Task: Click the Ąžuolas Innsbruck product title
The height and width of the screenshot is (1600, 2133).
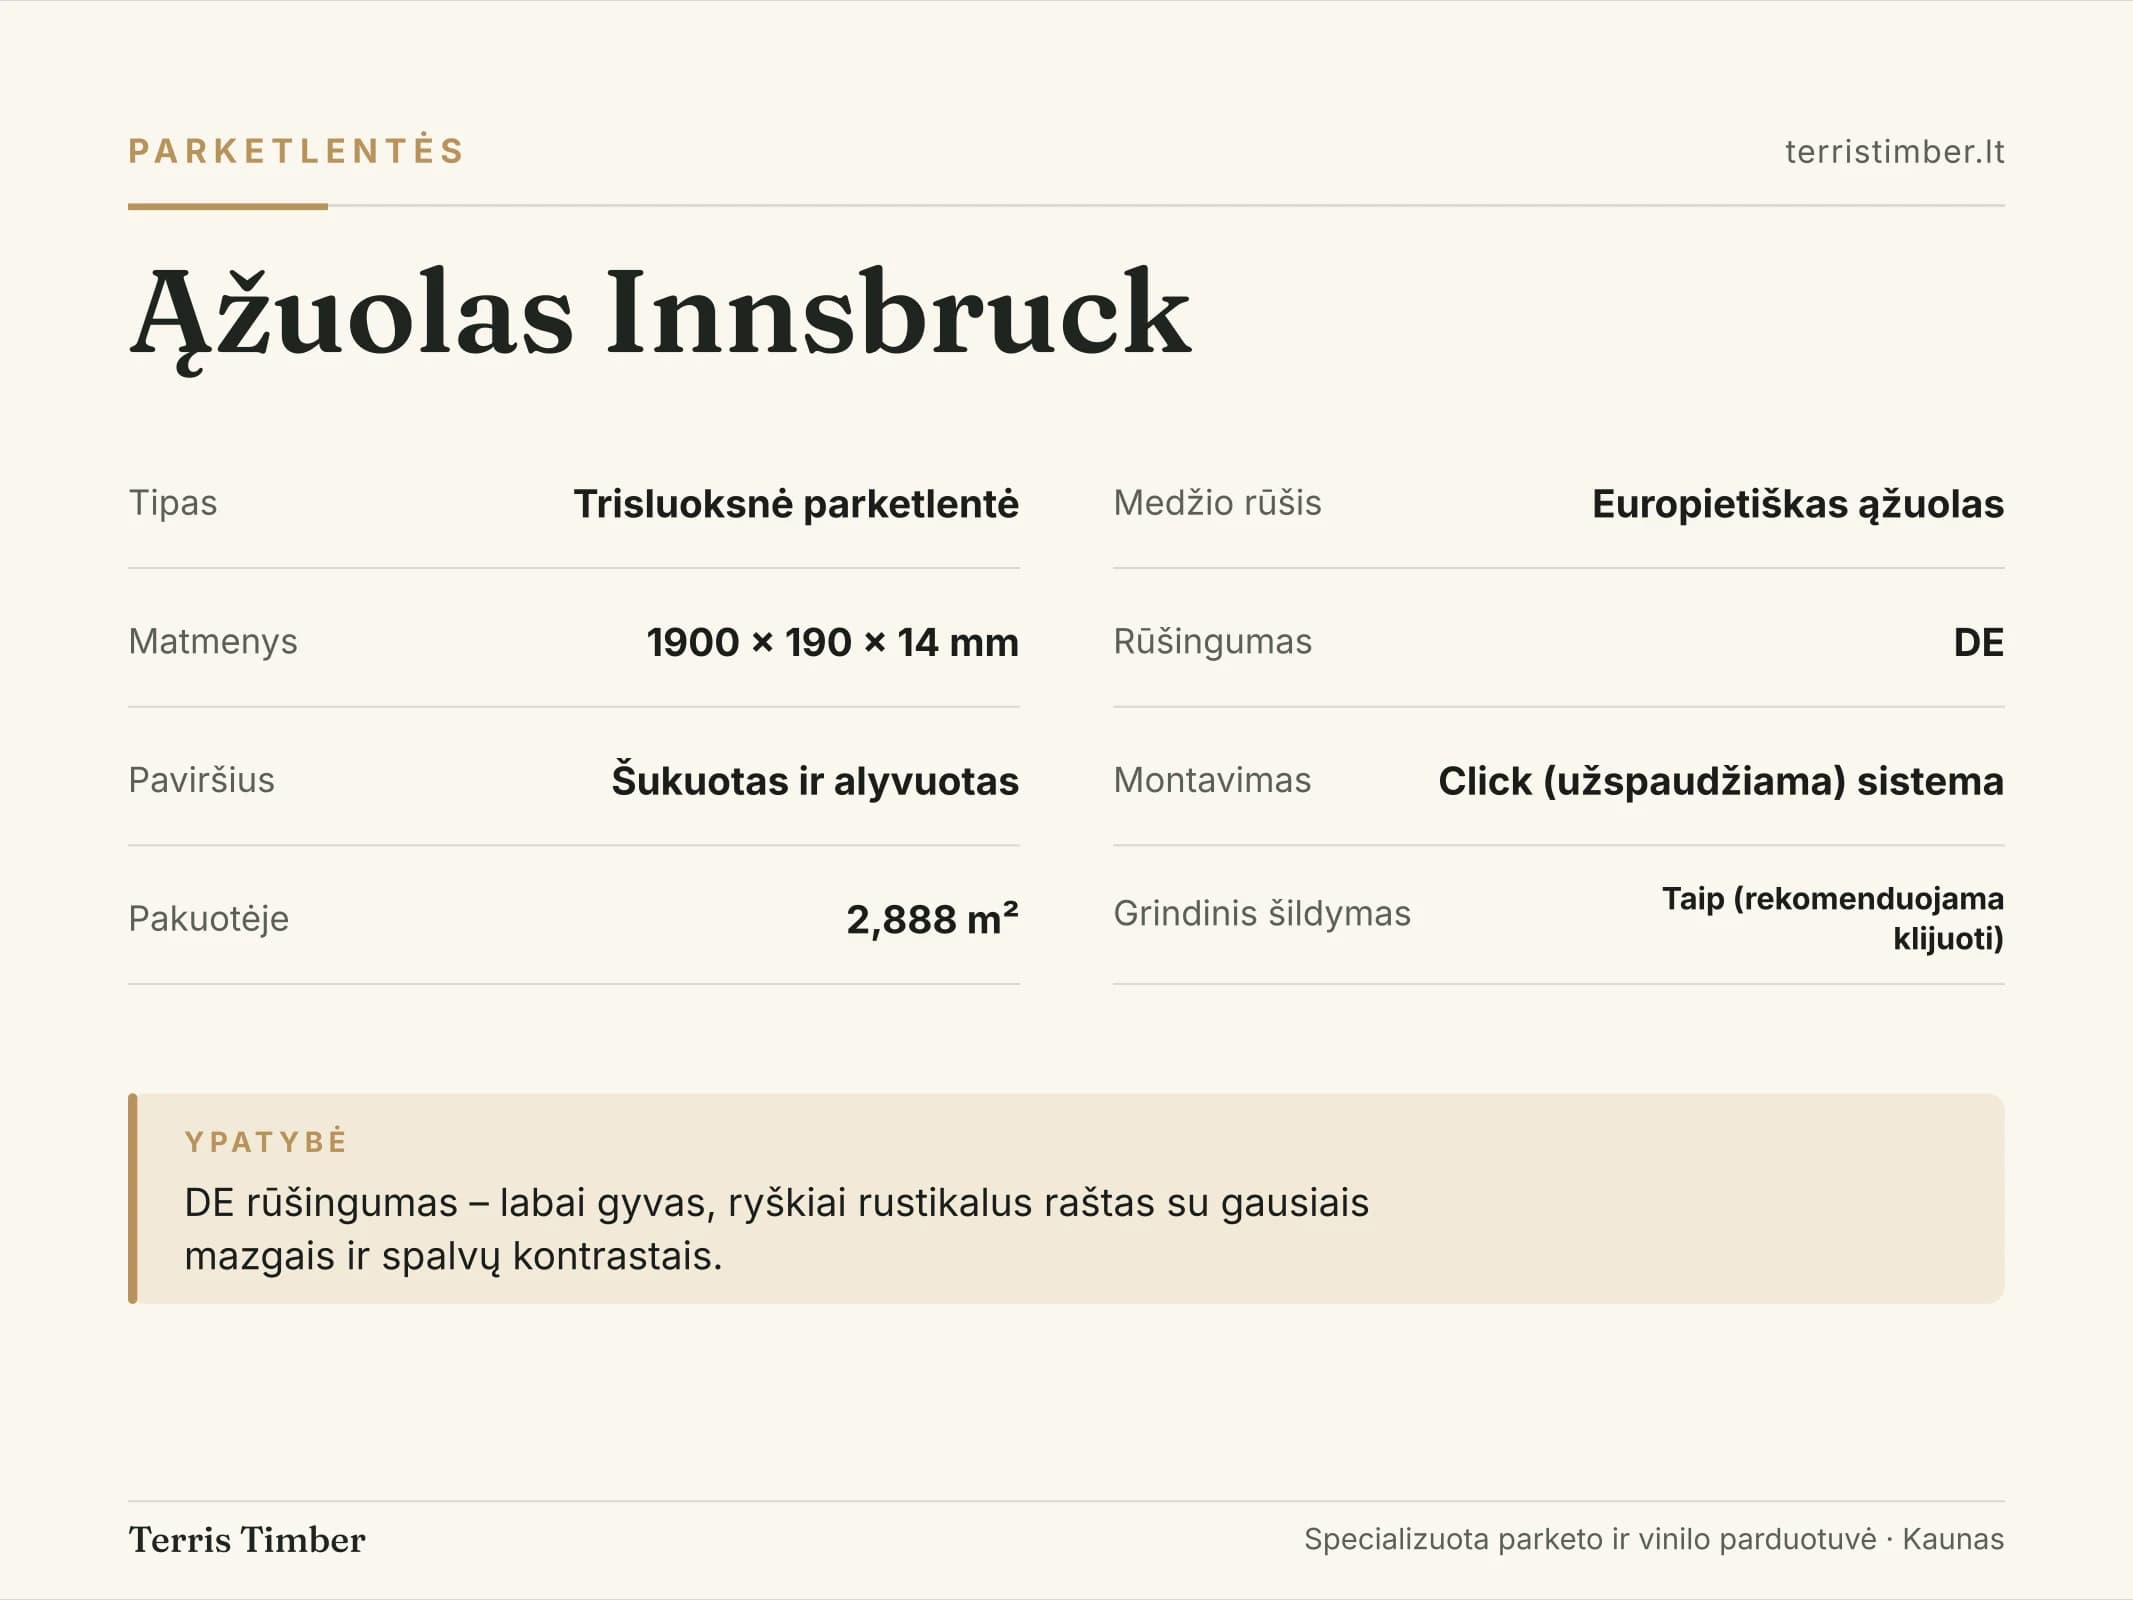Action: click(x=660, y=316)
